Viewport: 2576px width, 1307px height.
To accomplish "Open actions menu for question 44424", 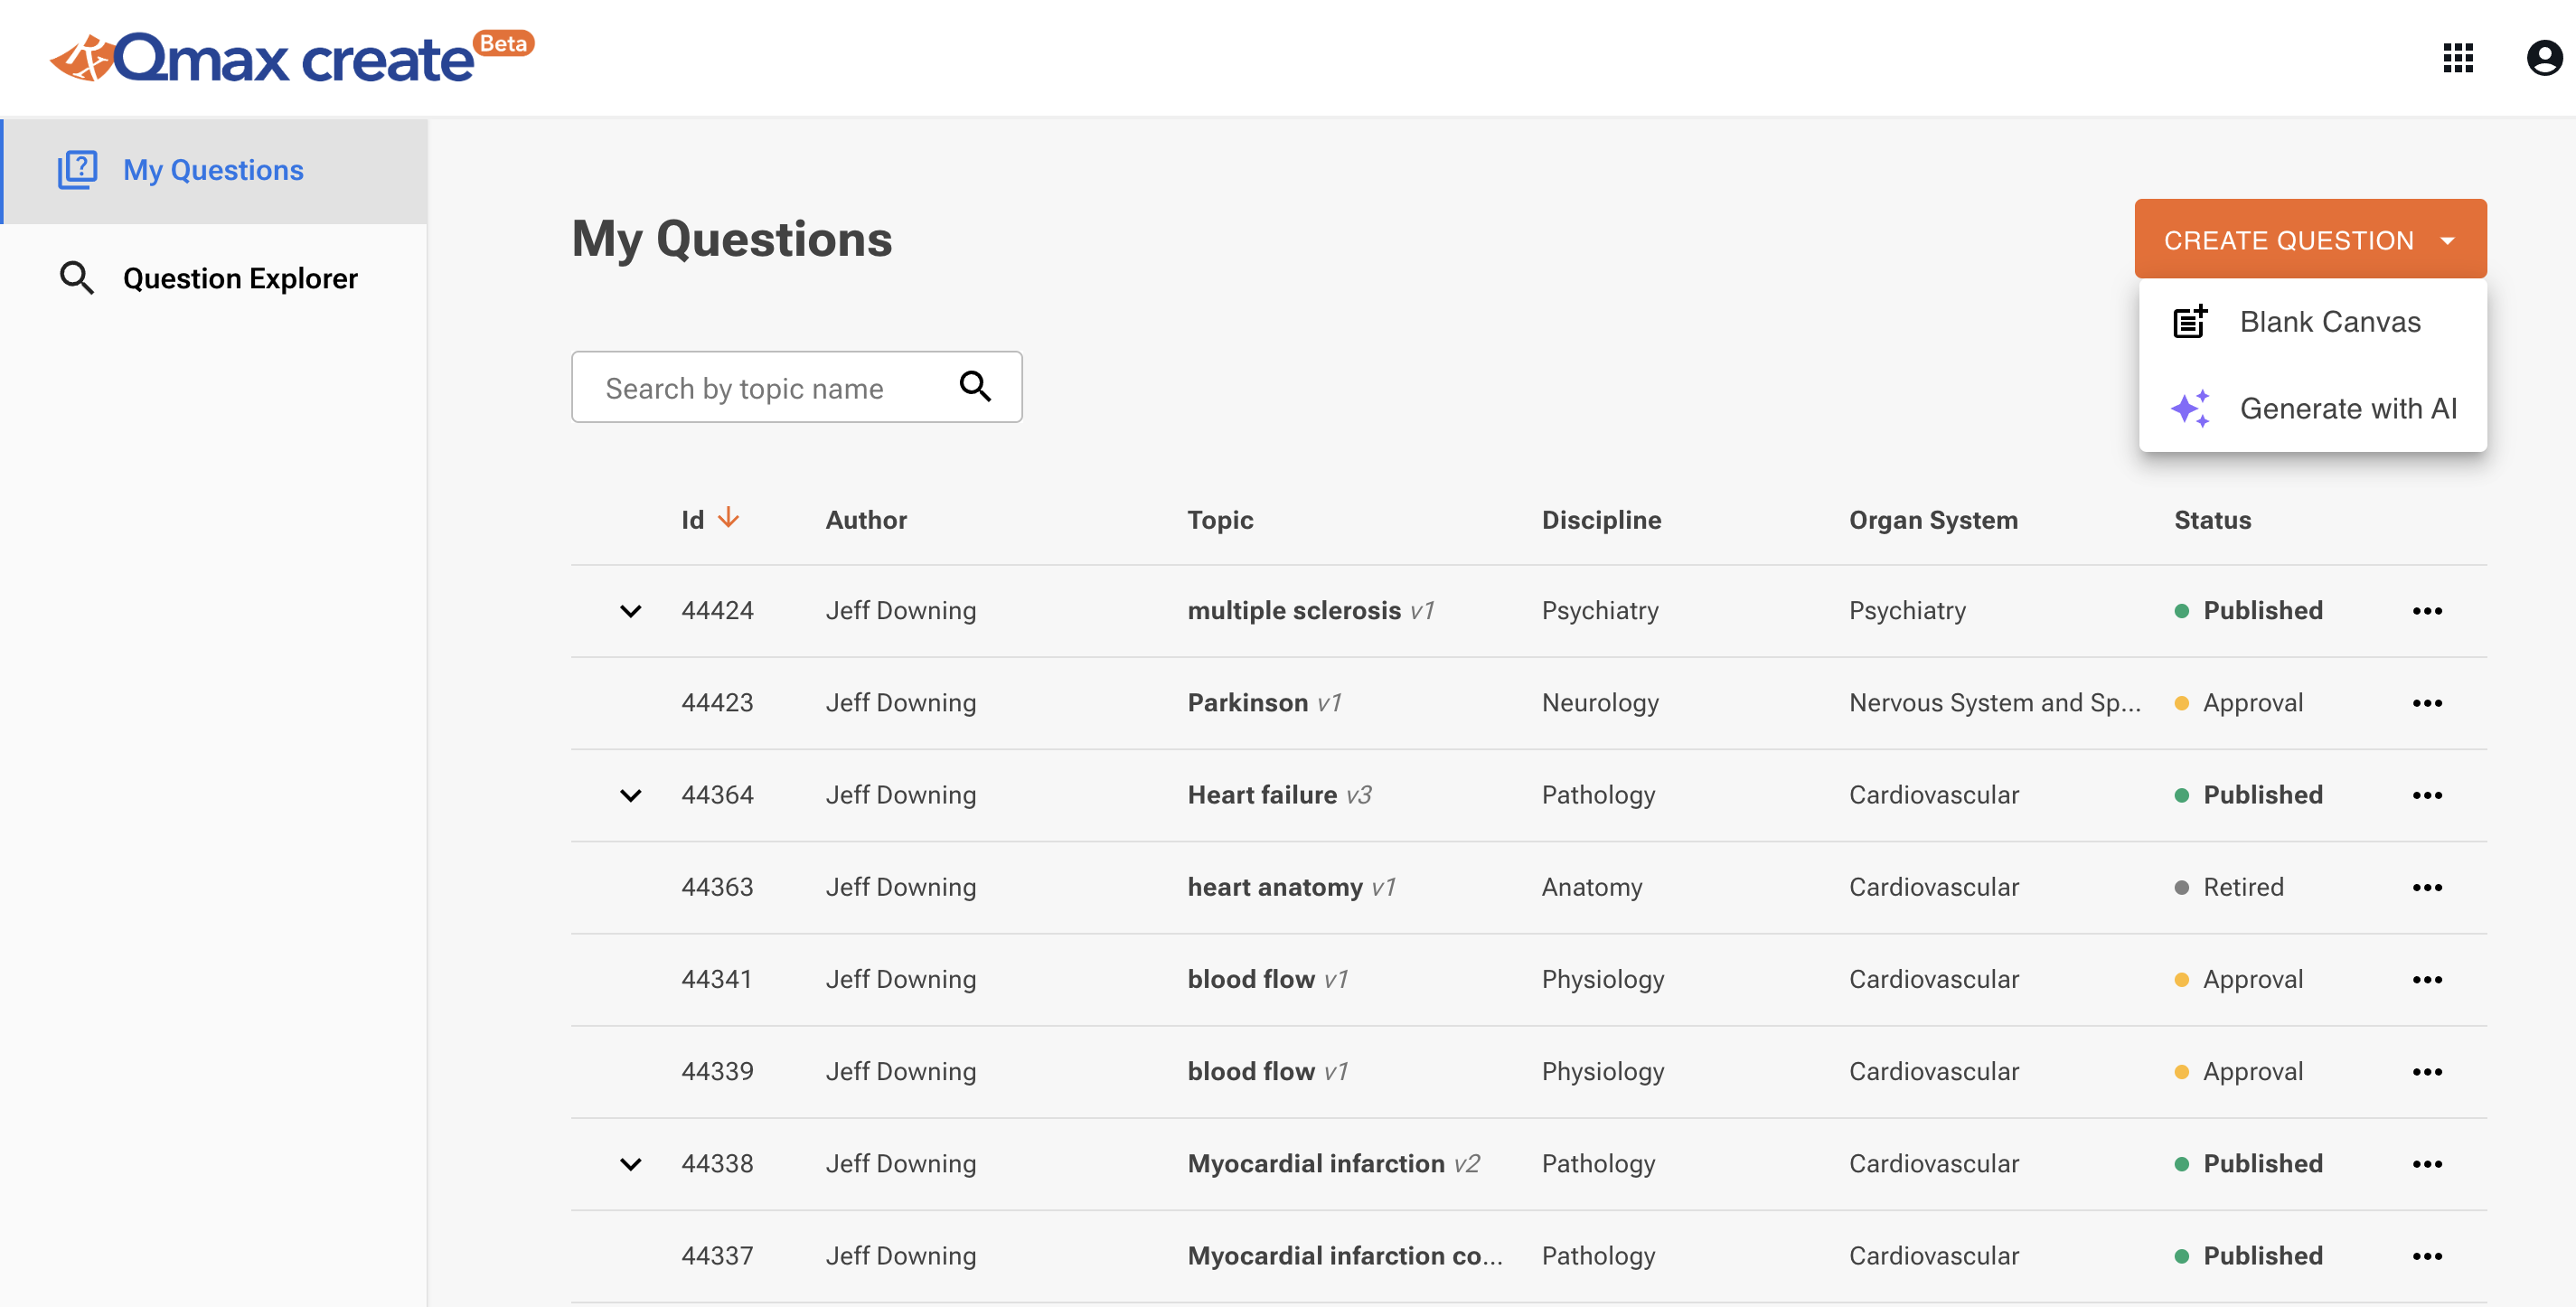I will [2429, 610].
